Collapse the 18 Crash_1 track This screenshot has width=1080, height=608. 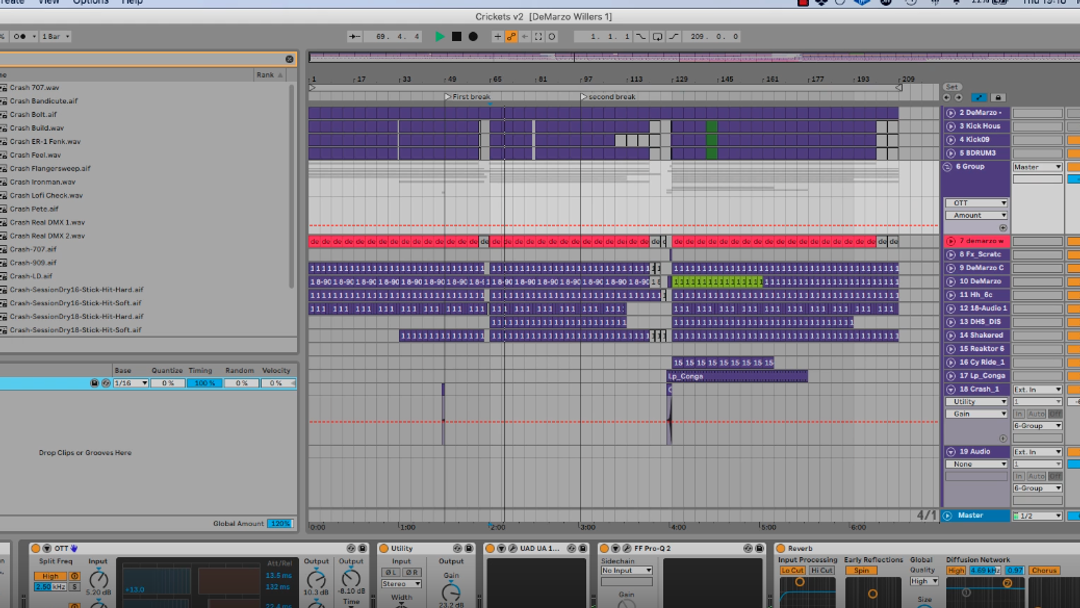coord(950,389)
